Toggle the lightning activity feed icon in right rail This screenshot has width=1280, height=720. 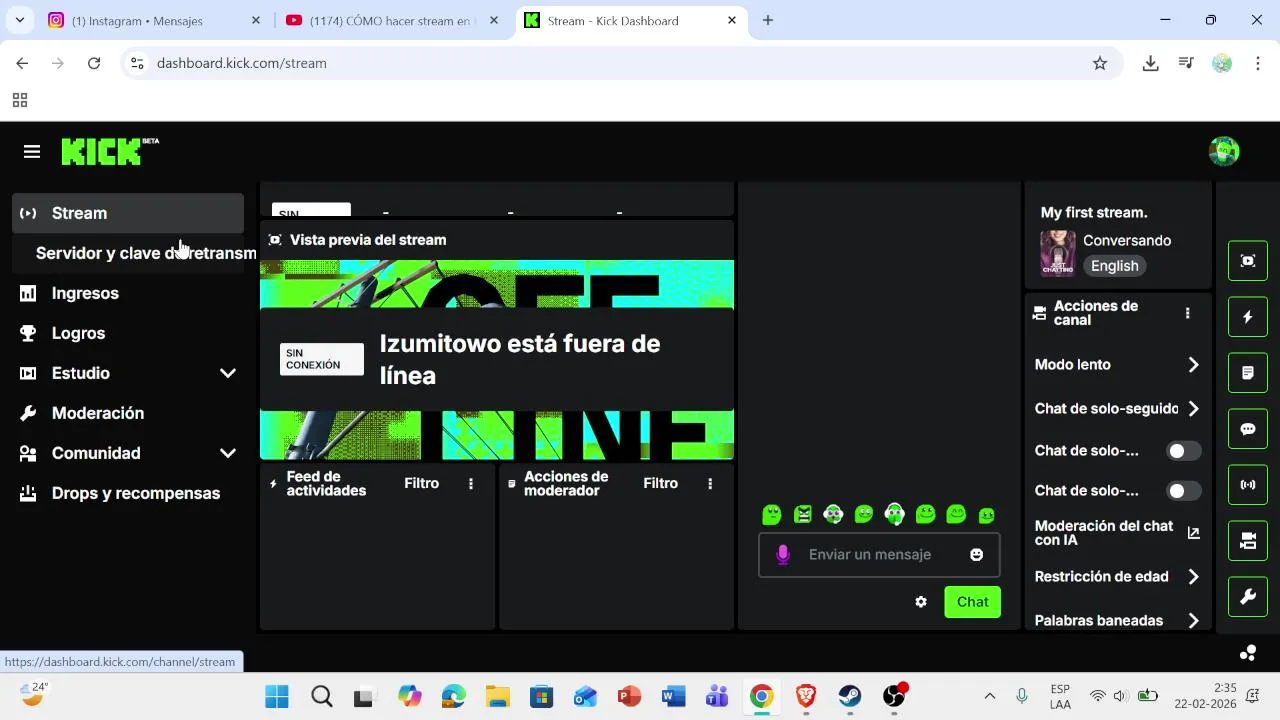click(1248, 317)
